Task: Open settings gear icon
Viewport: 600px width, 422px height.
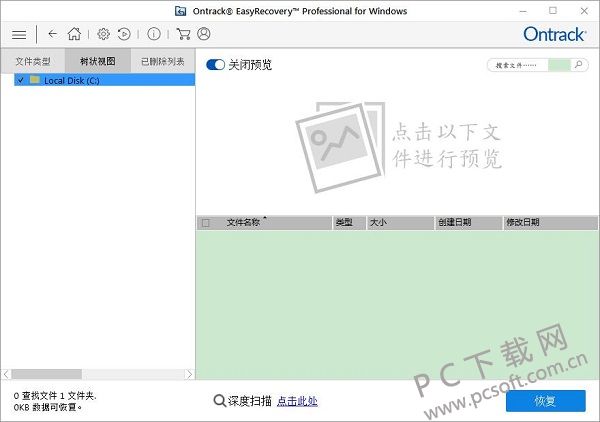Action: [x=103, y=34]
